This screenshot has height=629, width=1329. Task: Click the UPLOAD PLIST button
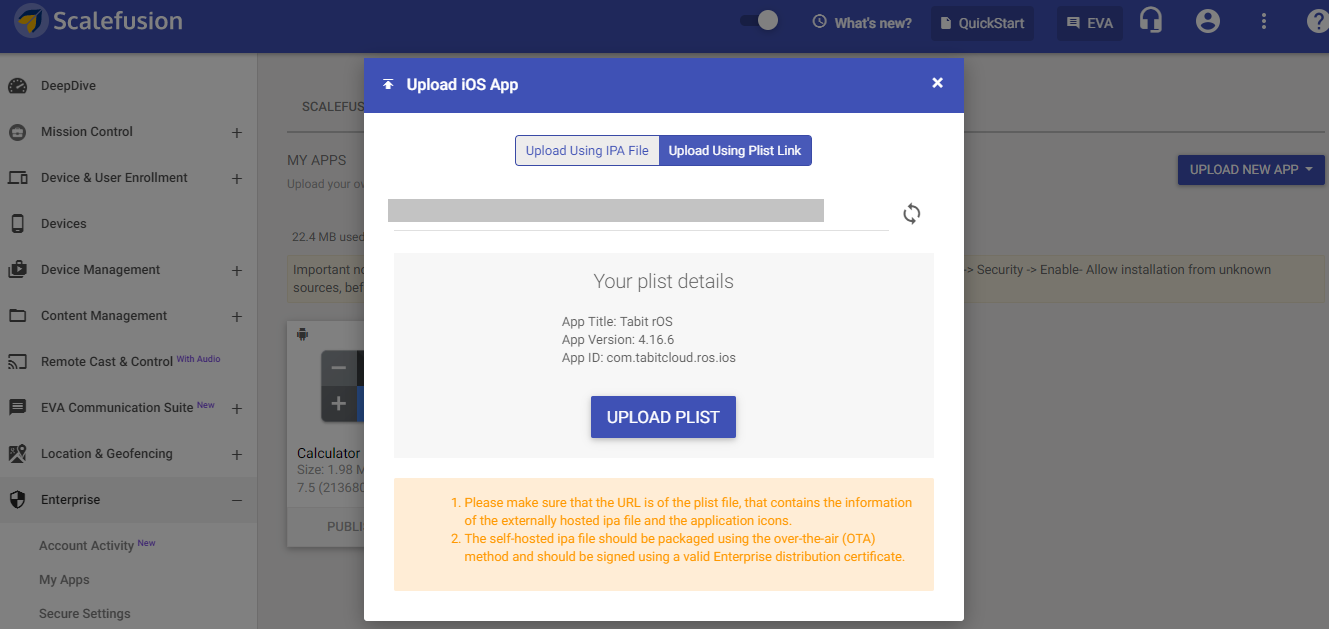663,417
